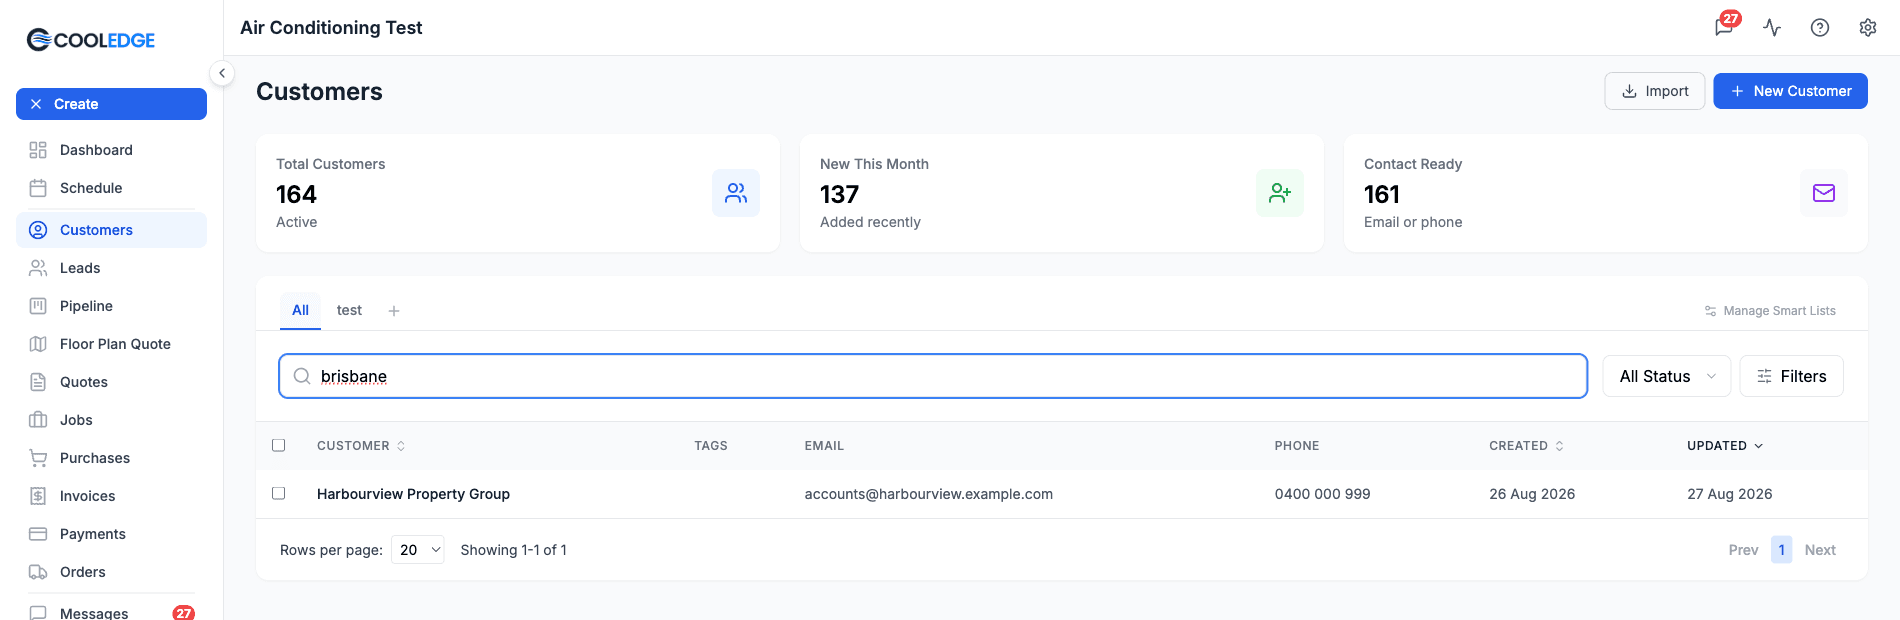Click the New Customer button

(1790, 91)
